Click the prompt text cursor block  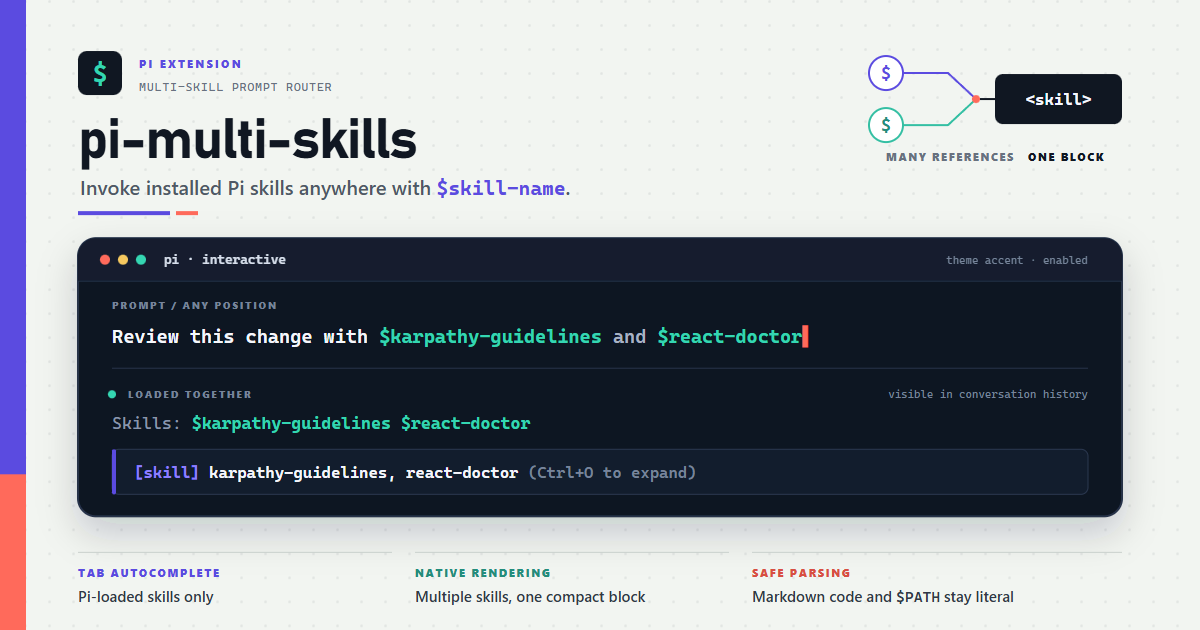[x=805, y=337]
